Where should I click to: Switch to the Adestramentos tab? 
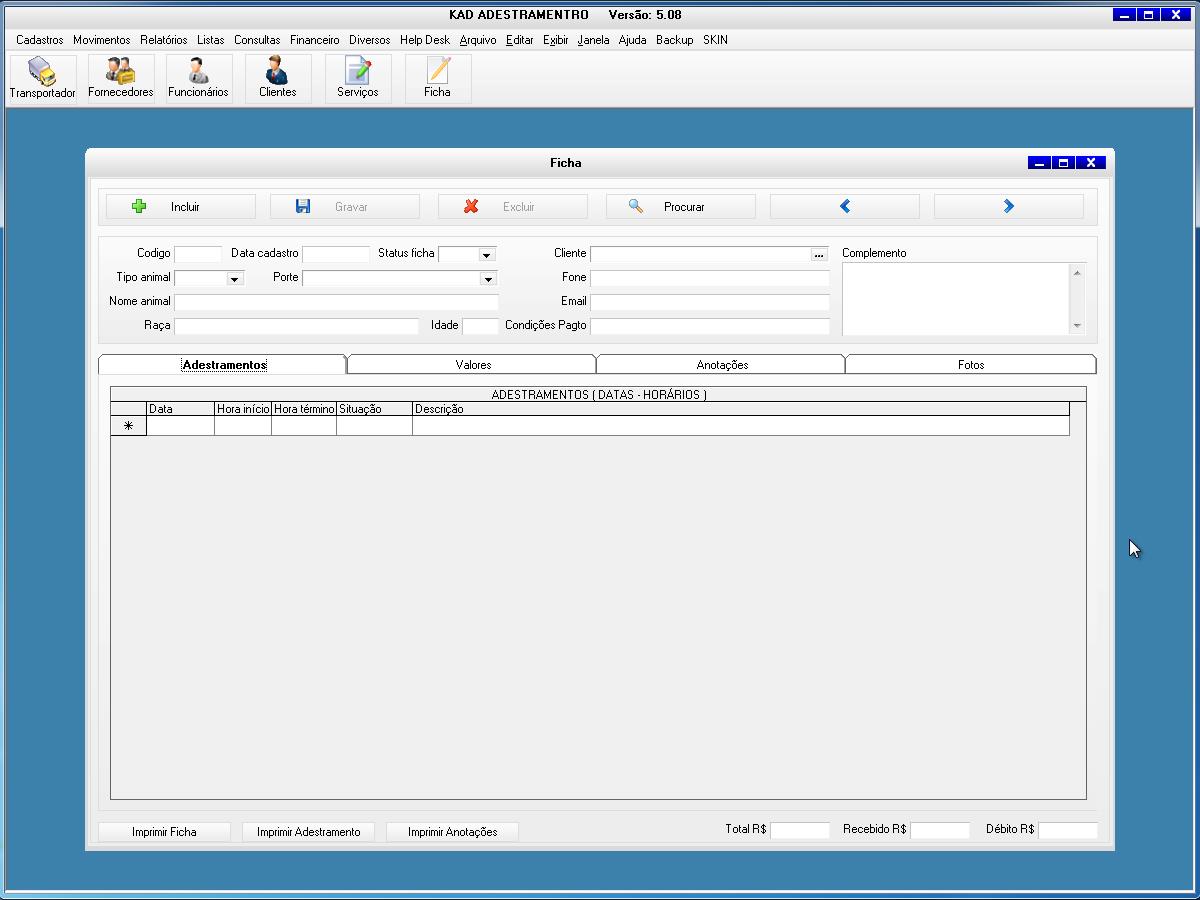click(x=224, y=365)
